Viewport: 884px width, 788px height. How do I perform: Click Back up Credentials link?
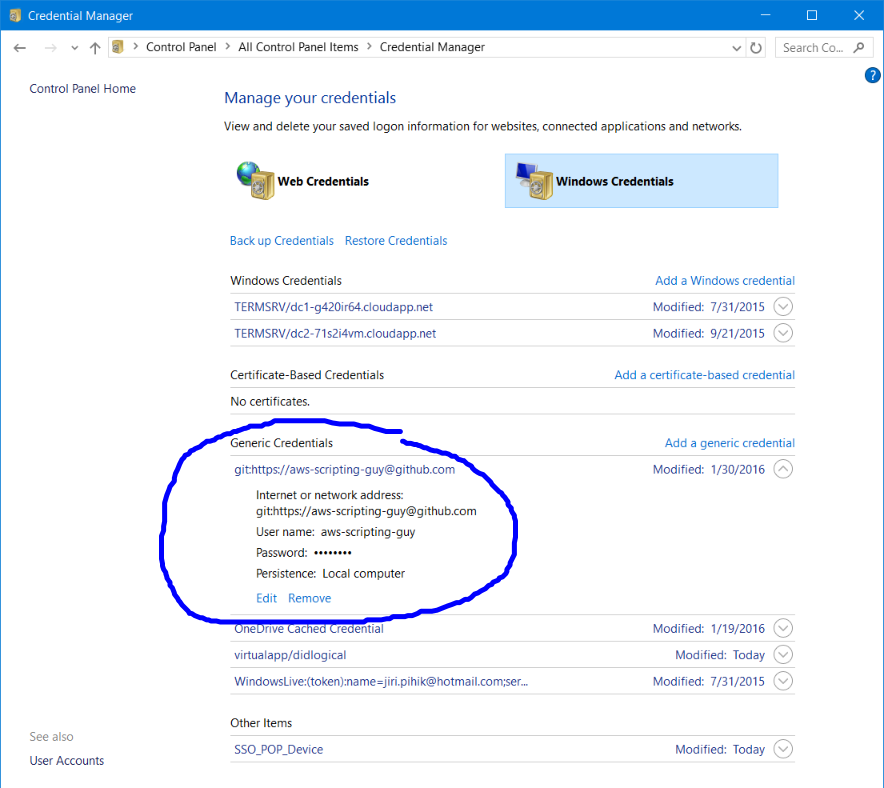coord(282,241)
